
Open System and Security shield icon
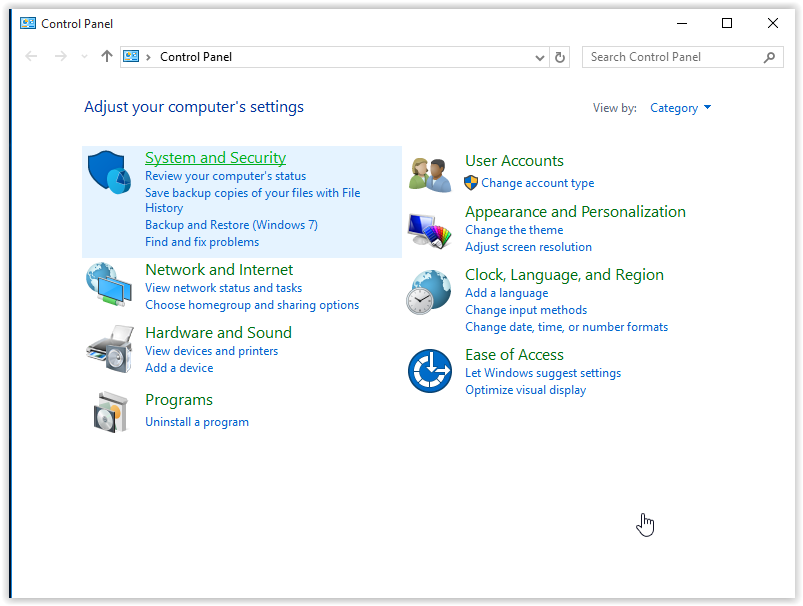pyautogui.click(x=109, y=172)
